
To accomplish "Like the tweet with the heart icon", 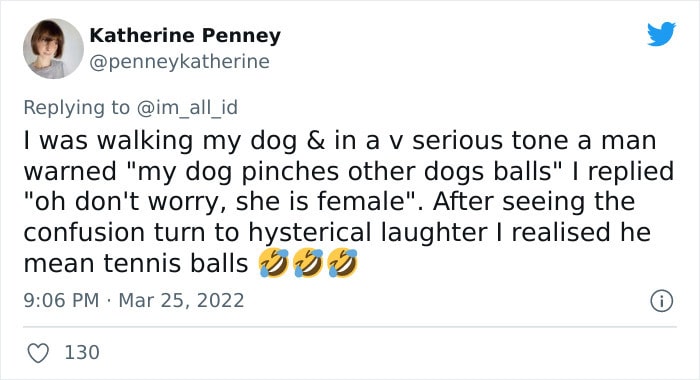I will [38, 353].
